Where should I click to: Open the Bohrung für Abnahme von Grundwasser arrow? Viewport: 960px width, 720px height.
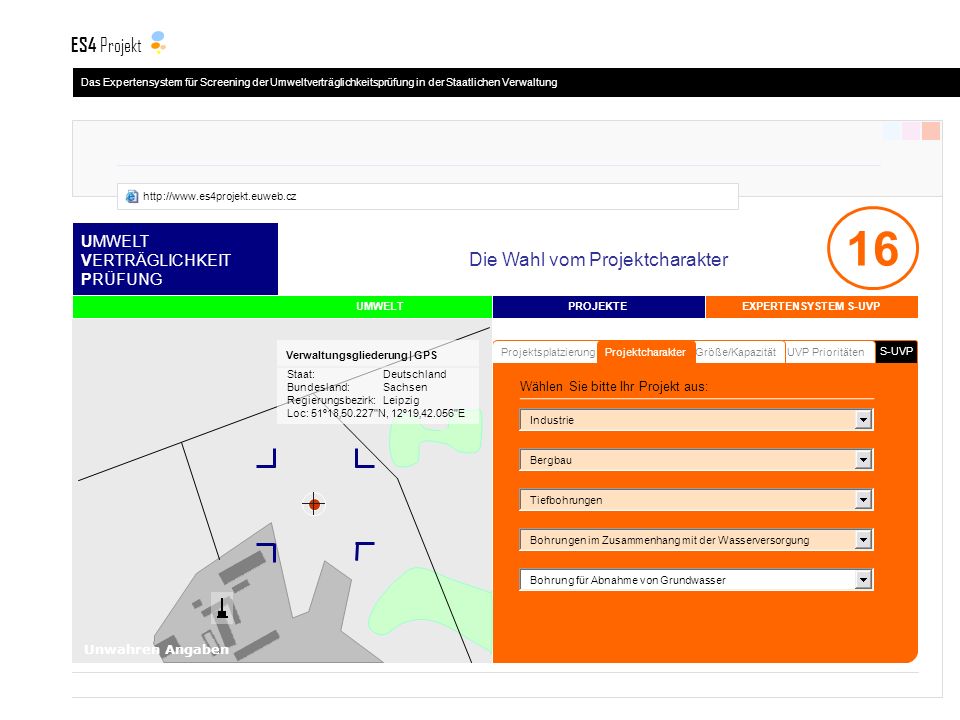pyautogui.click(x=863, y=580)
